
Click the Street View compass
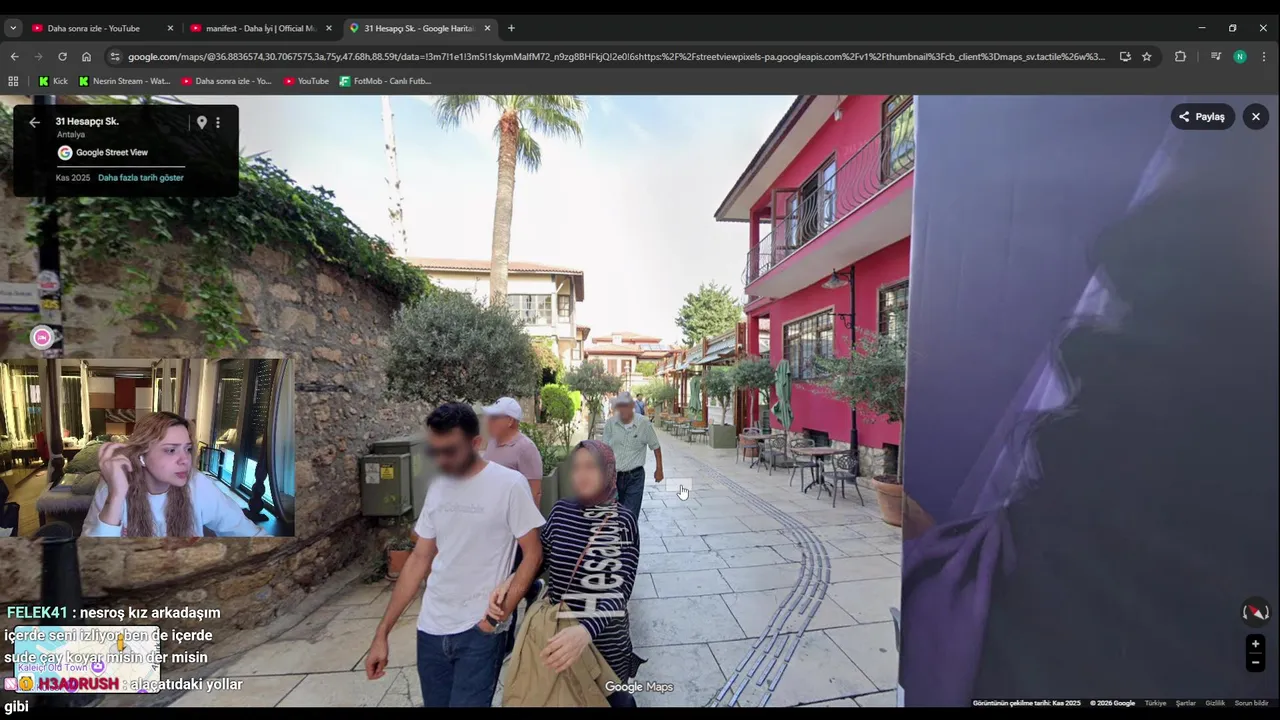coord(1255,612)
